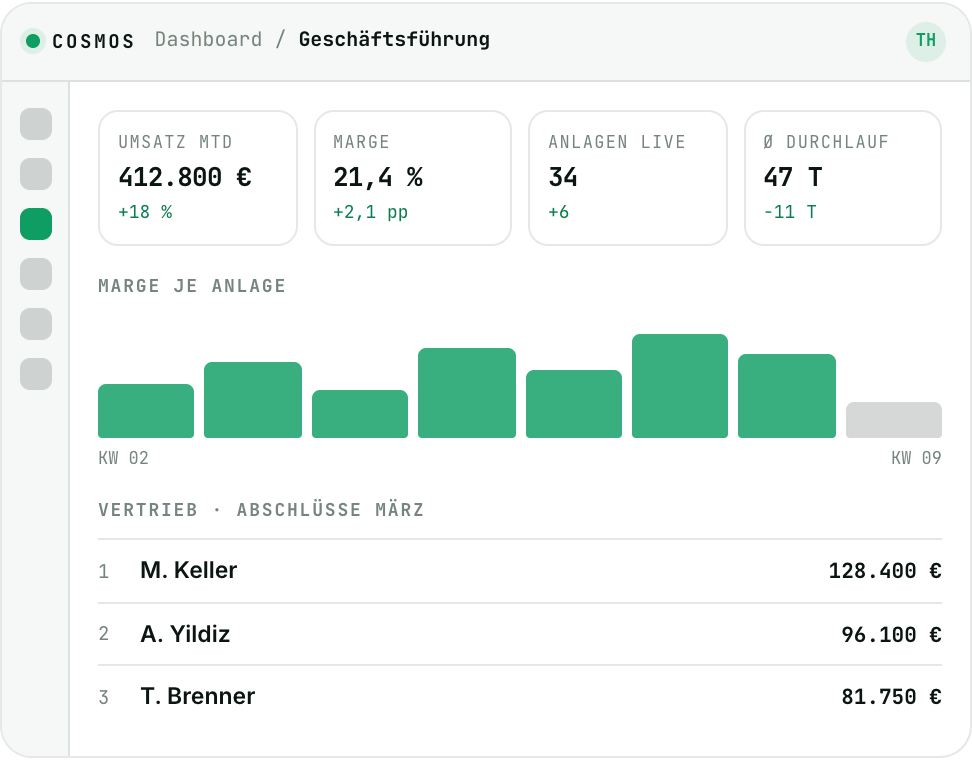Open the Anlagen Live card
The image size is (972, 760).
[x=628, y=178]
